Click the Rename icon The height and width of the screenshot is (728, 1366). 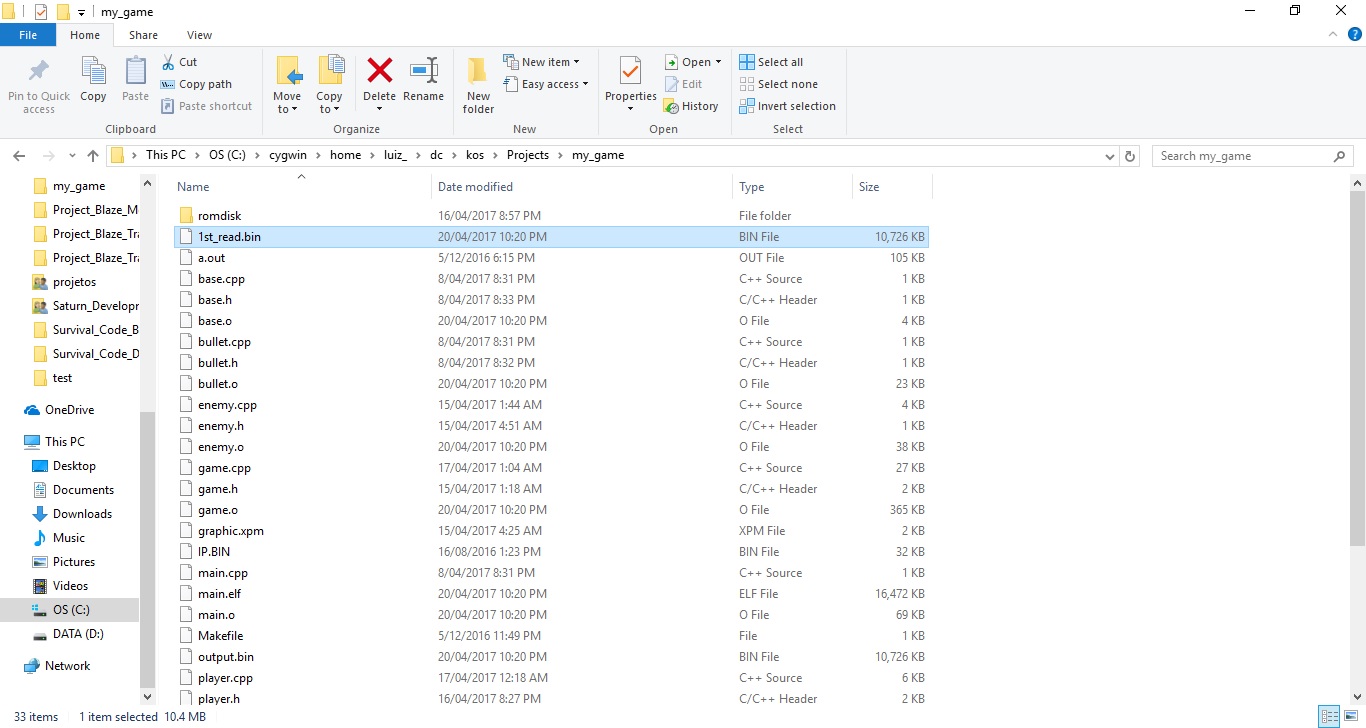tap(424, 70)
